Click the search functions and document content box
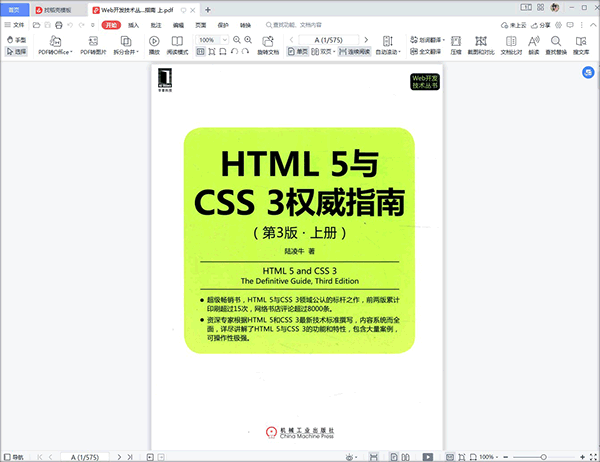Image resolution: width=600 pixels, height=462 pixels. 294,25
